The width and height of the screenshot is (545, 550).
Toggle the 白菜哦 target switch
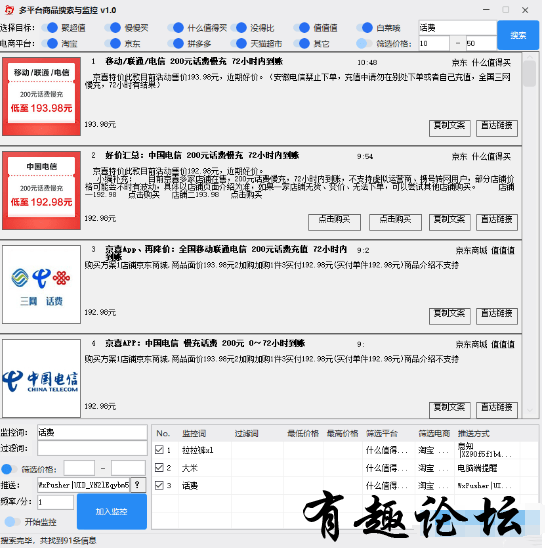point(365,28)
